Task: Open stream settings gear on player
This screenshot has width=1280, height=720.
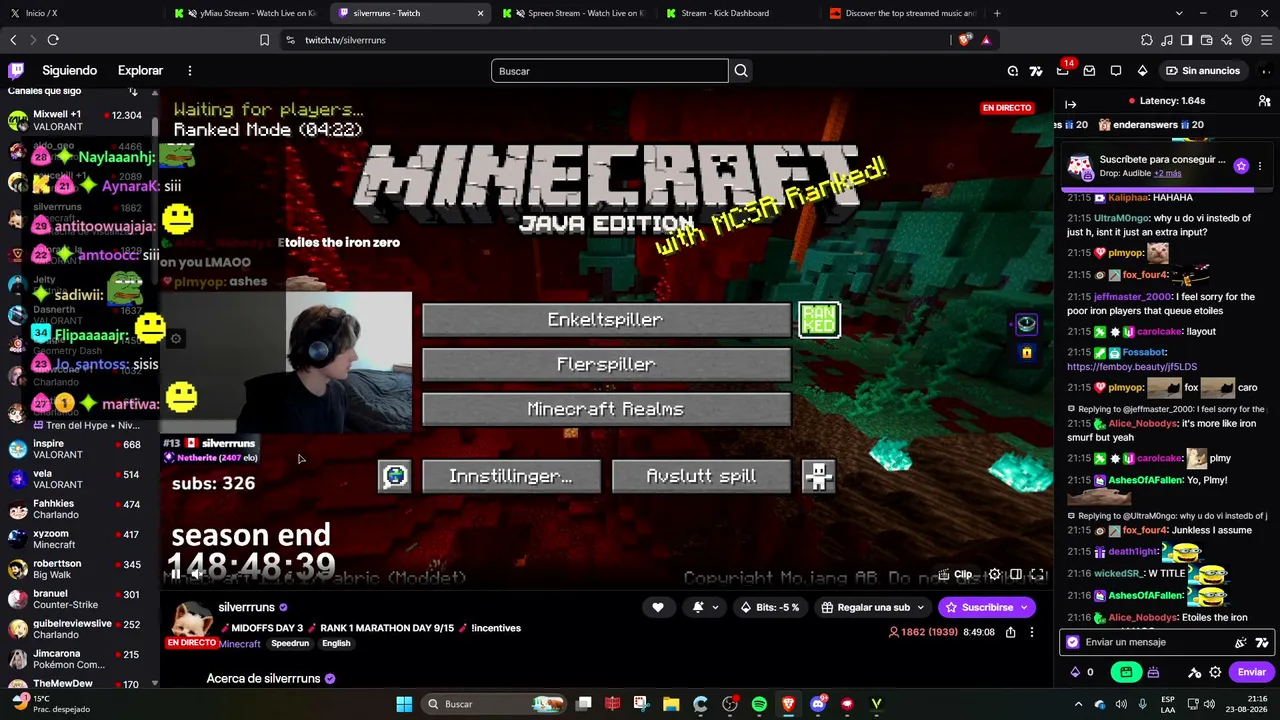Action: pyautogui.click(x=994, y=574)
